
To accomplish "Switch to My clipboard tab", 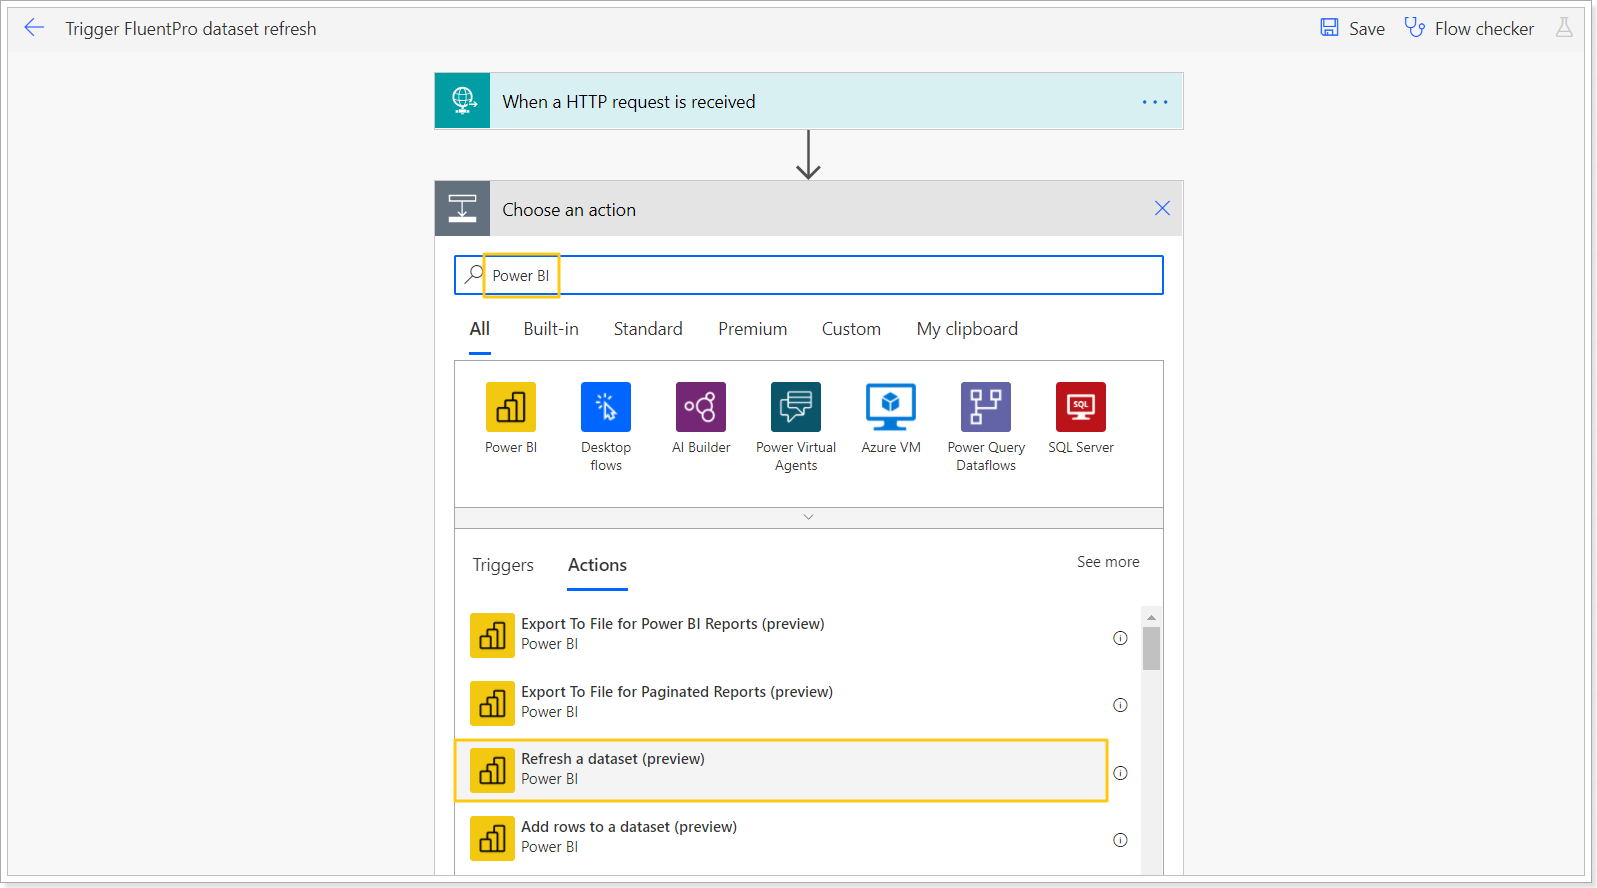I will pyautogui.click(x=967, y=329).
